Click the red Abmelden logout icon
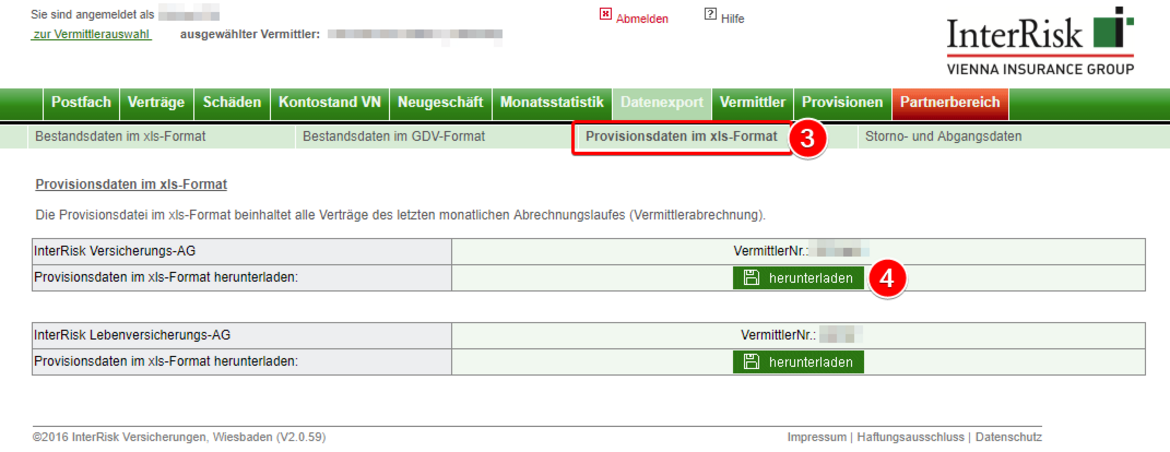The image size is (1170, 452). [606, 14]
